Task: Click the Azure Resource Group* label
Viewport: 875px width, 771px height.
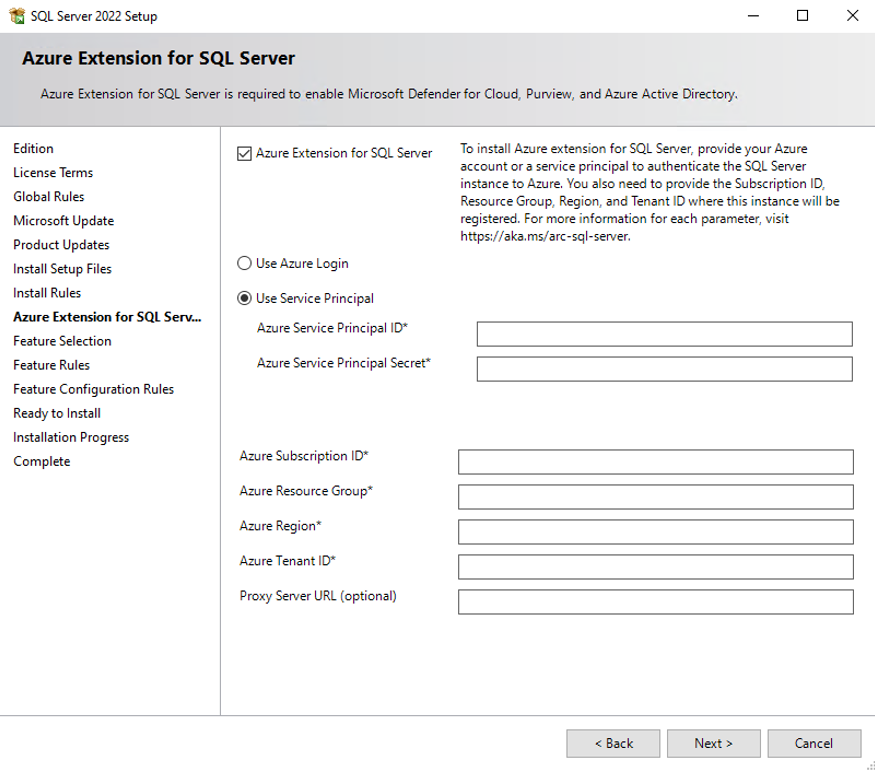Action: click(x=306, y=491)
